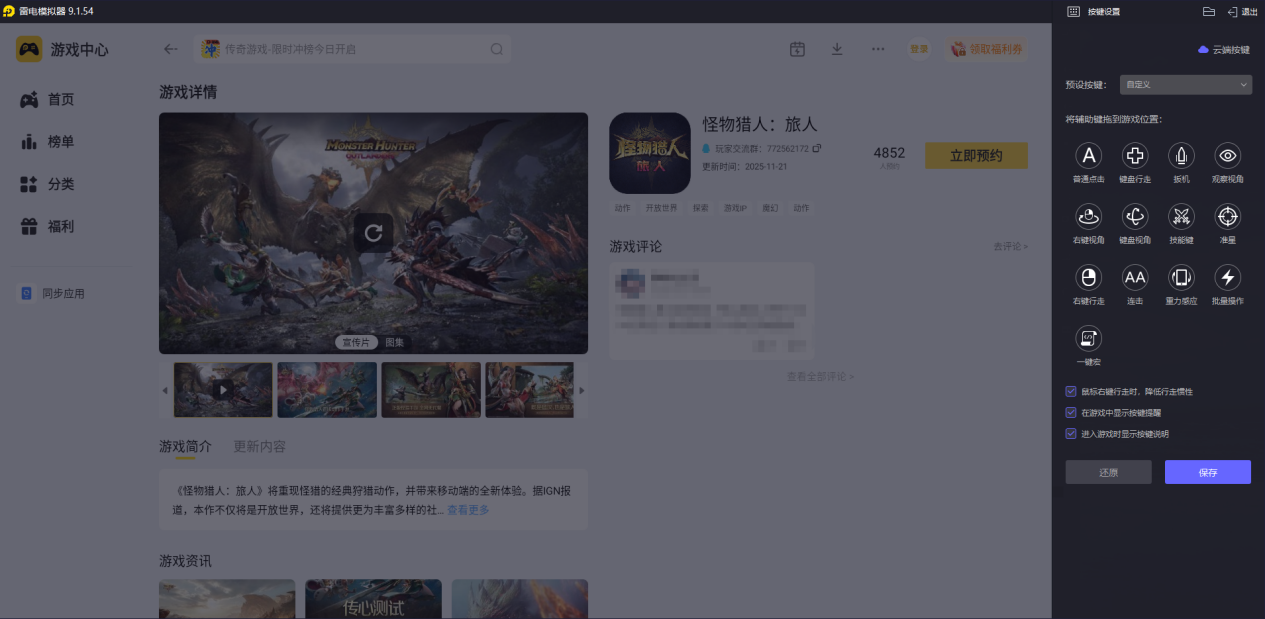Open 福利 rewards in the sidebar

[47, 227]
